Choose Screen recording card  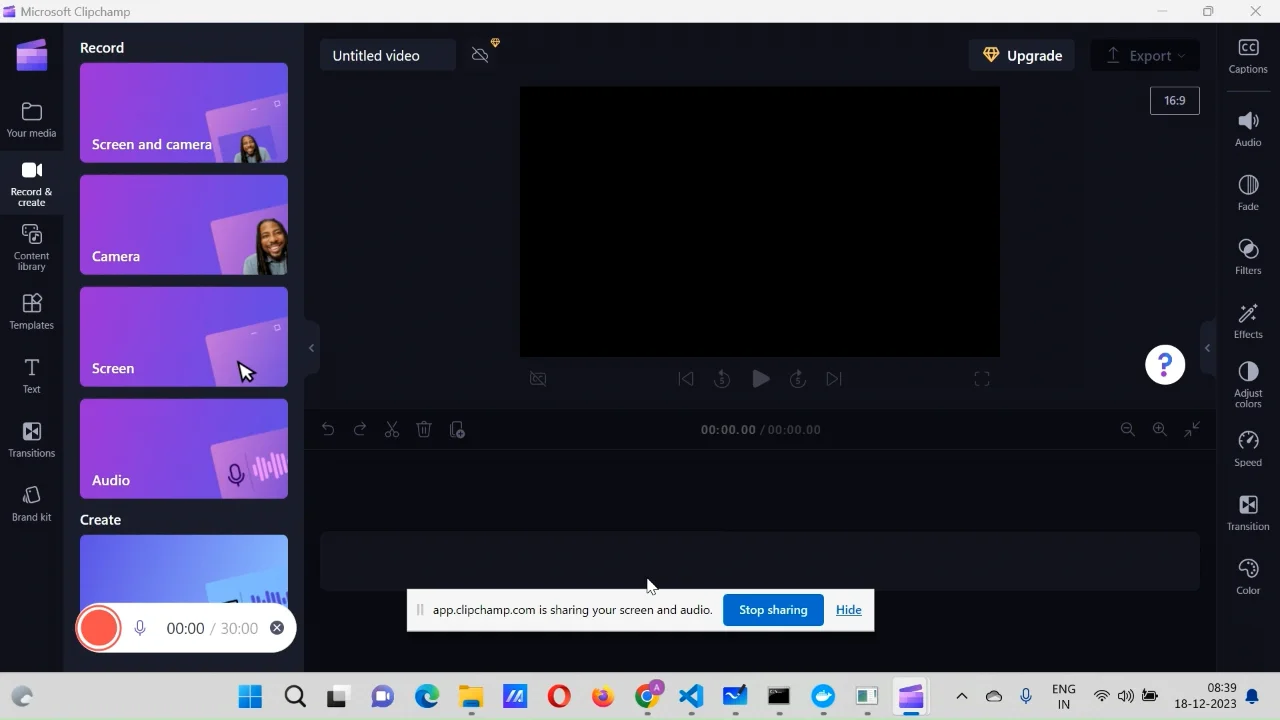tap(184, 337)
